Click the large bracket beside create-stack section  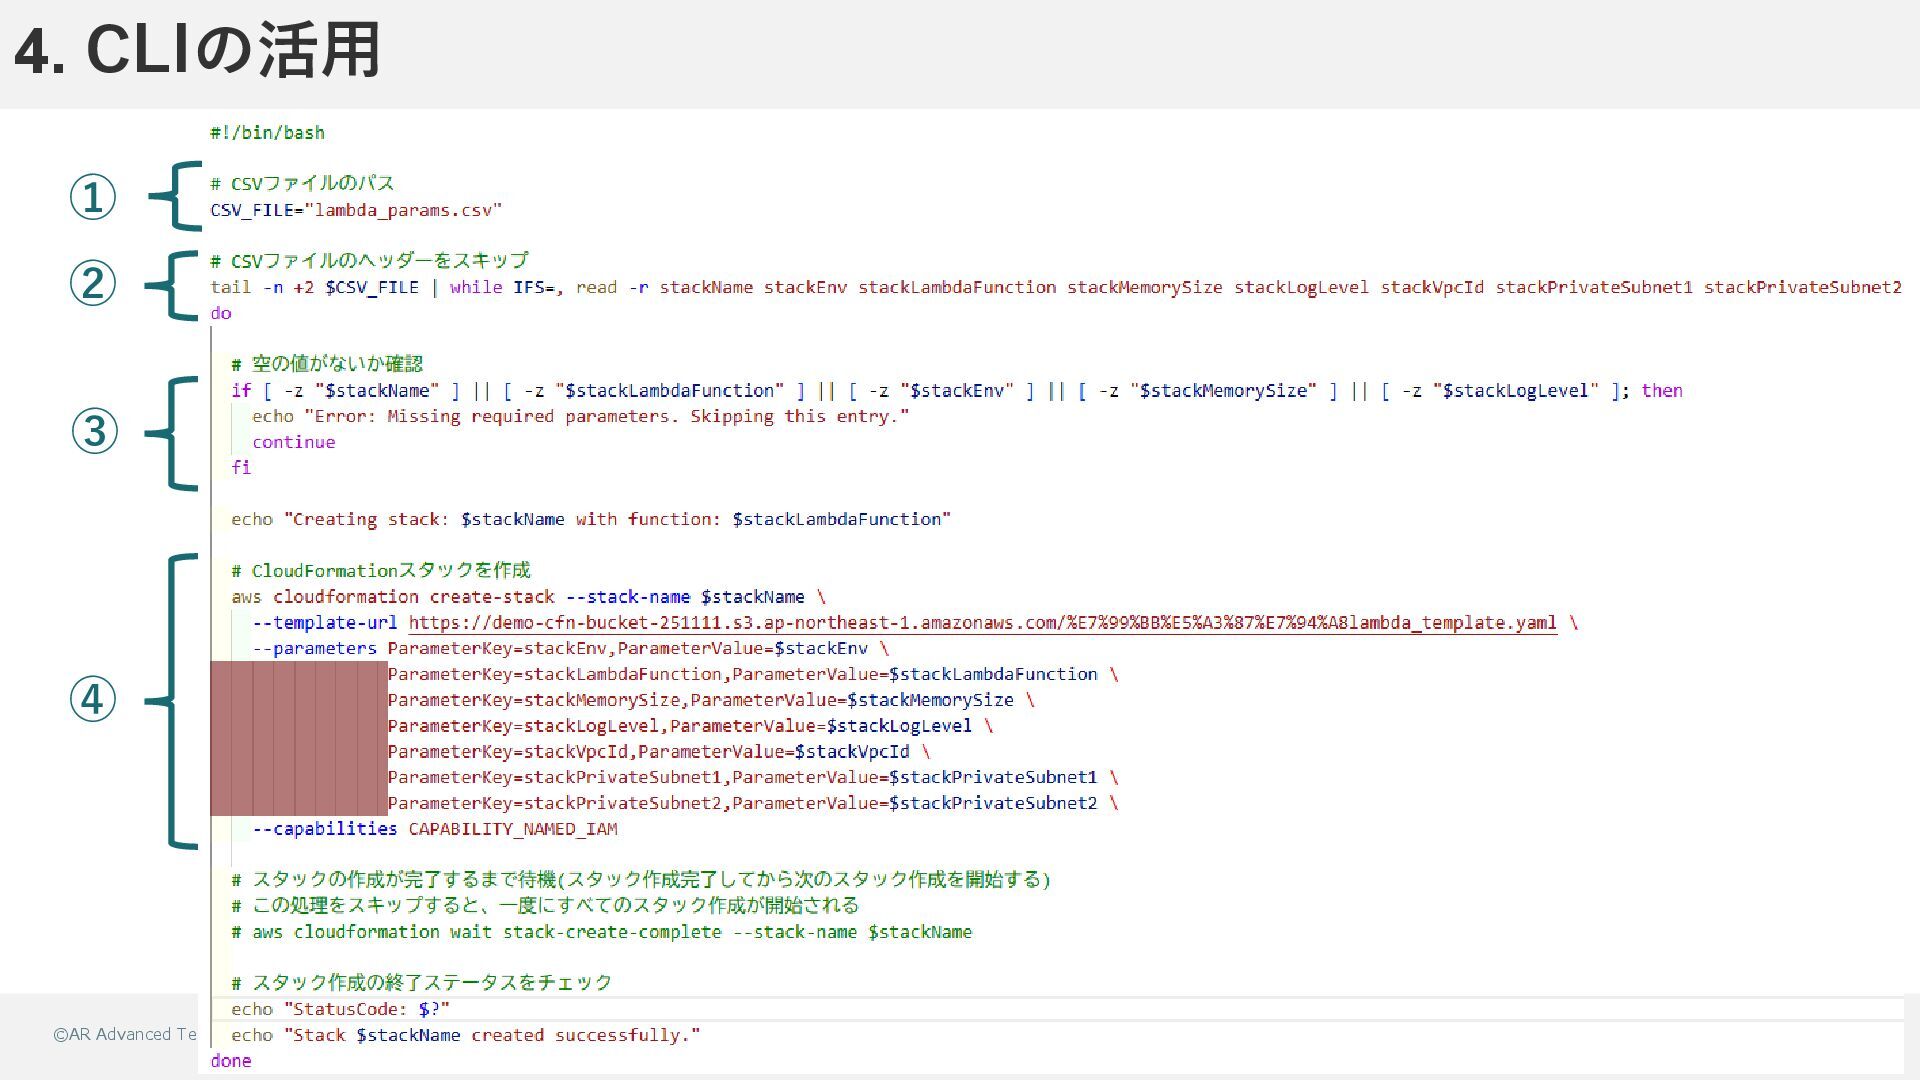[x=172, y=700]
